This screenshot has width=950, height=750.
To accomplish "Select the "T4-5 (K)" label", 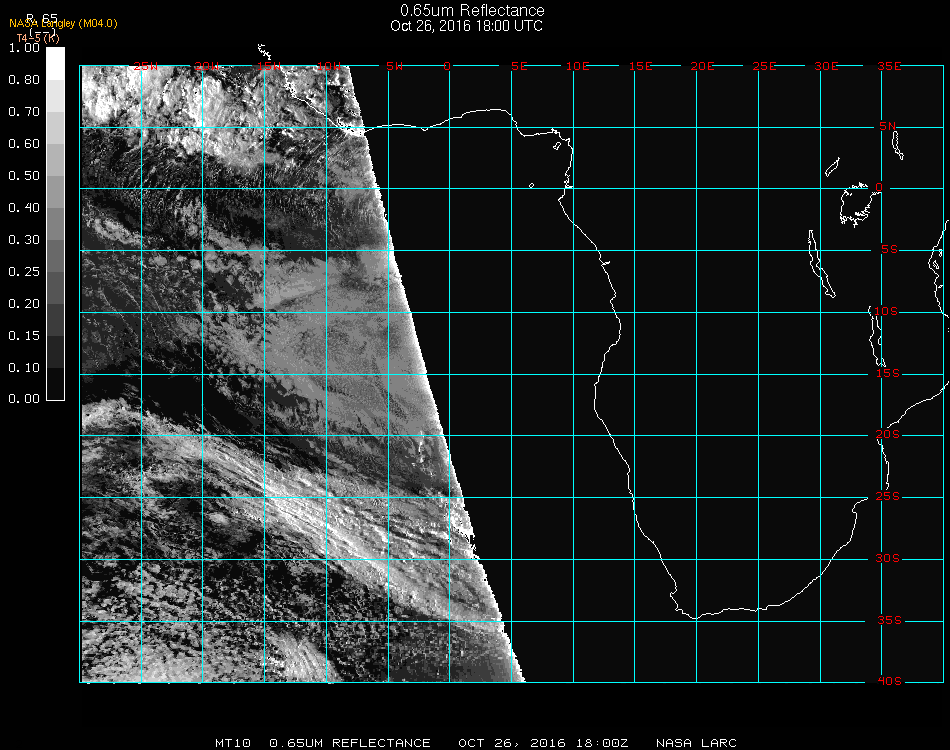I will (x=38, y=38).
